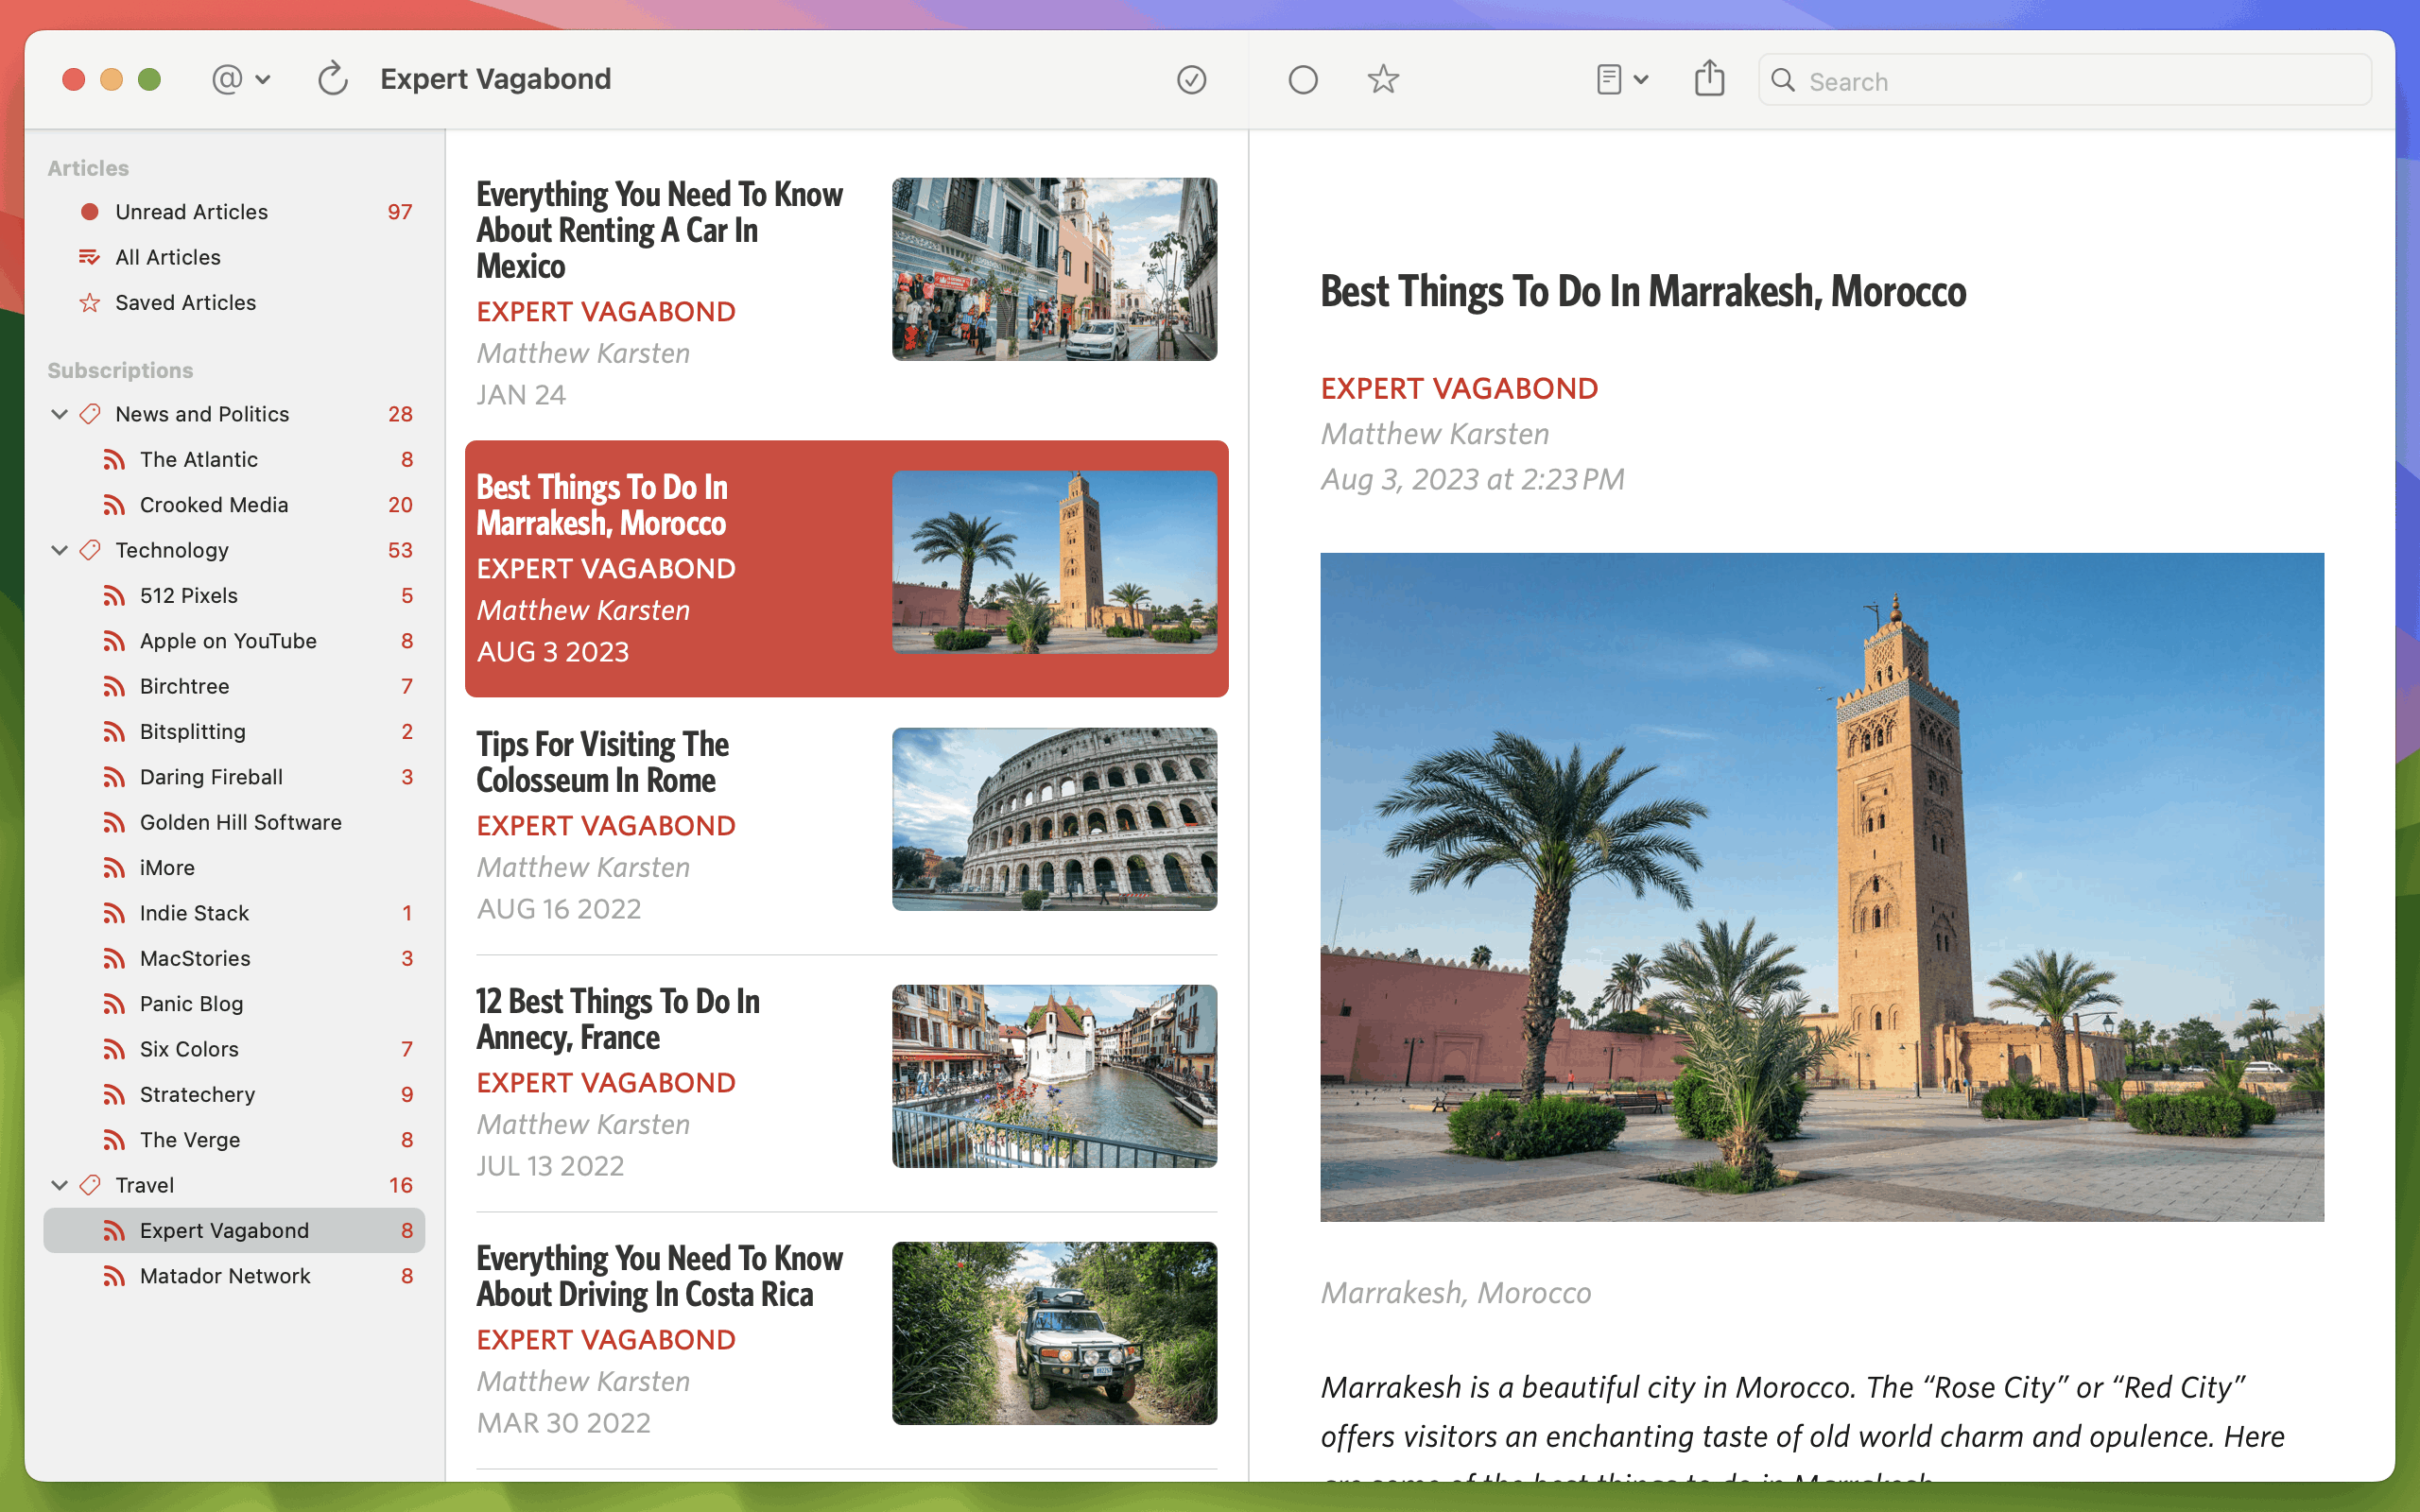The image size is (2420, 1512).
Task: Open Saved Articles
Action: [234, 302]
